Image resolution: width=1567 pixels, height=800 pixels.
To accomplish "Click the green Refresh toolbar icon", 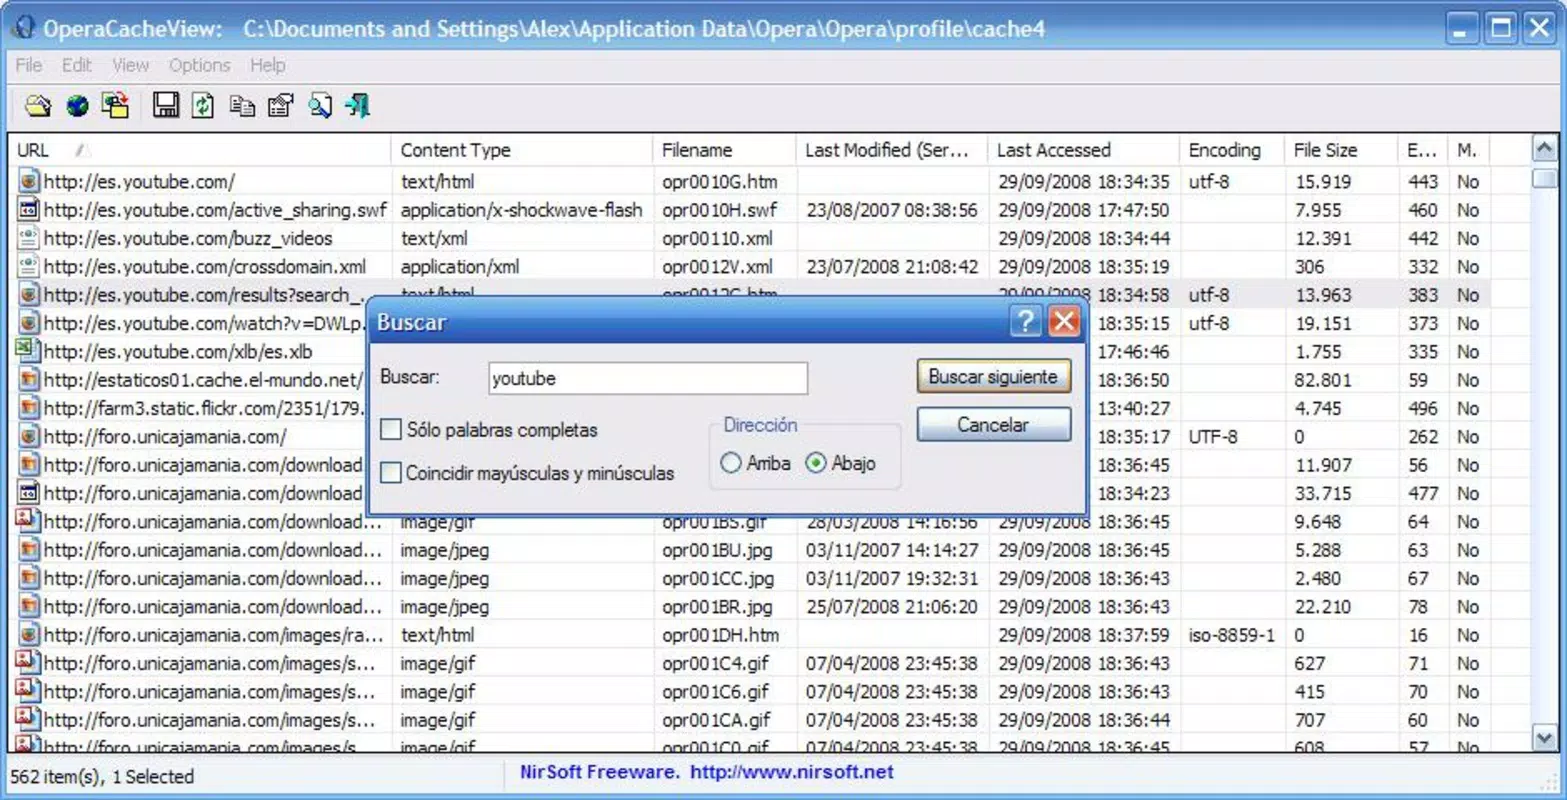I will 203,106.
